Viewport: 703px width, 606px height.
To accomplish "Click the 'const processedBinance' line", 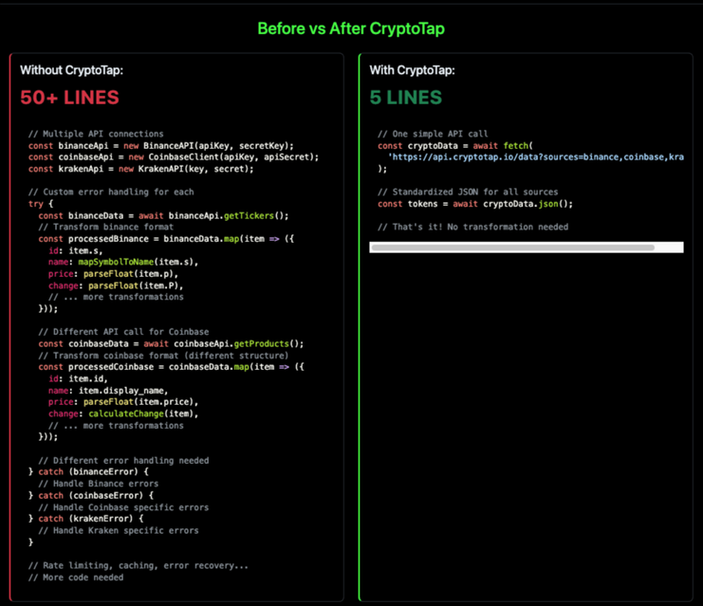I will pos(166,239).
